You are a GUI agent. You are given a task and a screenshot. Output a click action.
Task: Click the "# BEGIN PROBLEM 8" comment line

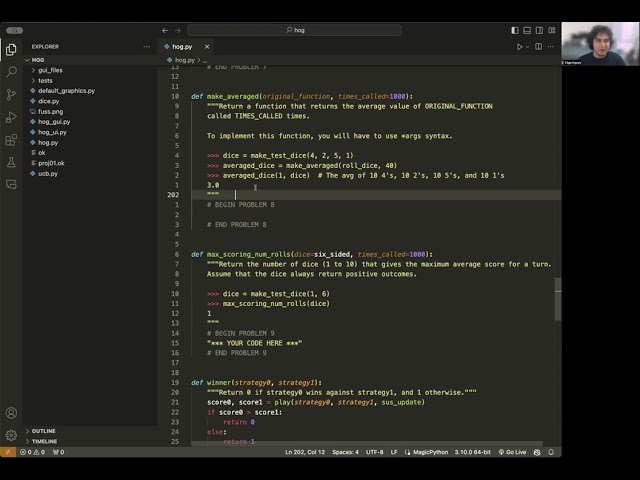[241, 205]
